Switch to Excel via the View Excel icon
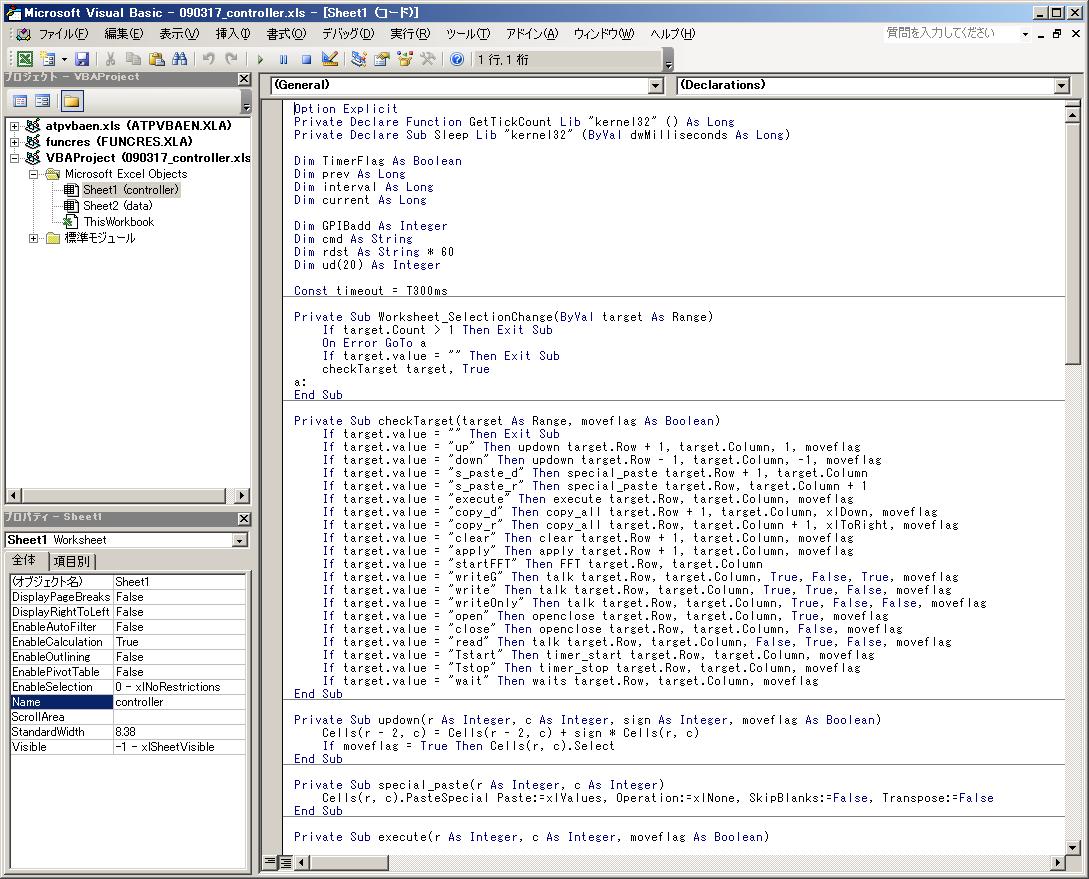 pos(25,60)
